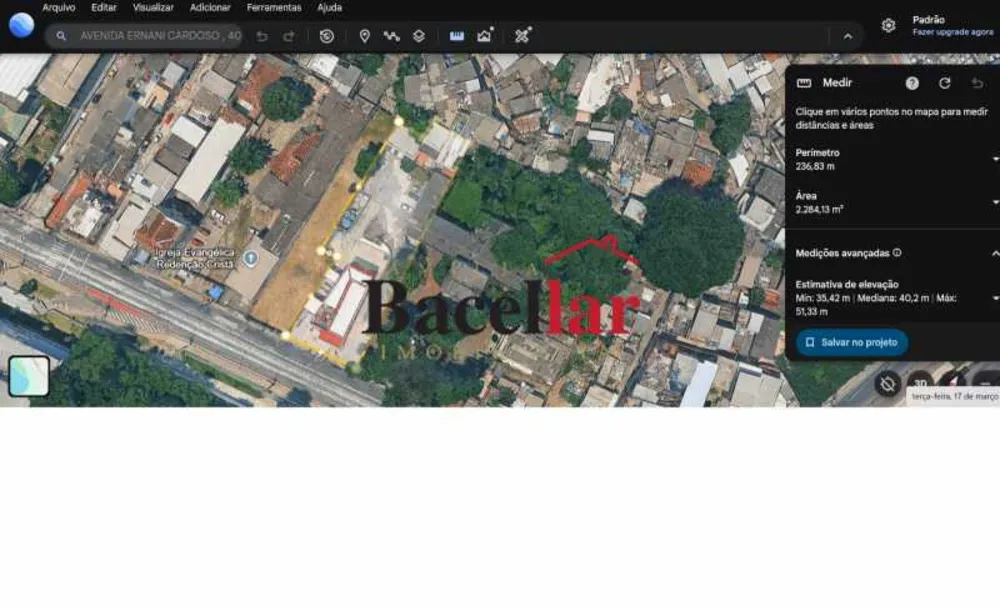Click the perimeter value 236,83 m
The image size is (1000, 606).
[x=814, y=166]
